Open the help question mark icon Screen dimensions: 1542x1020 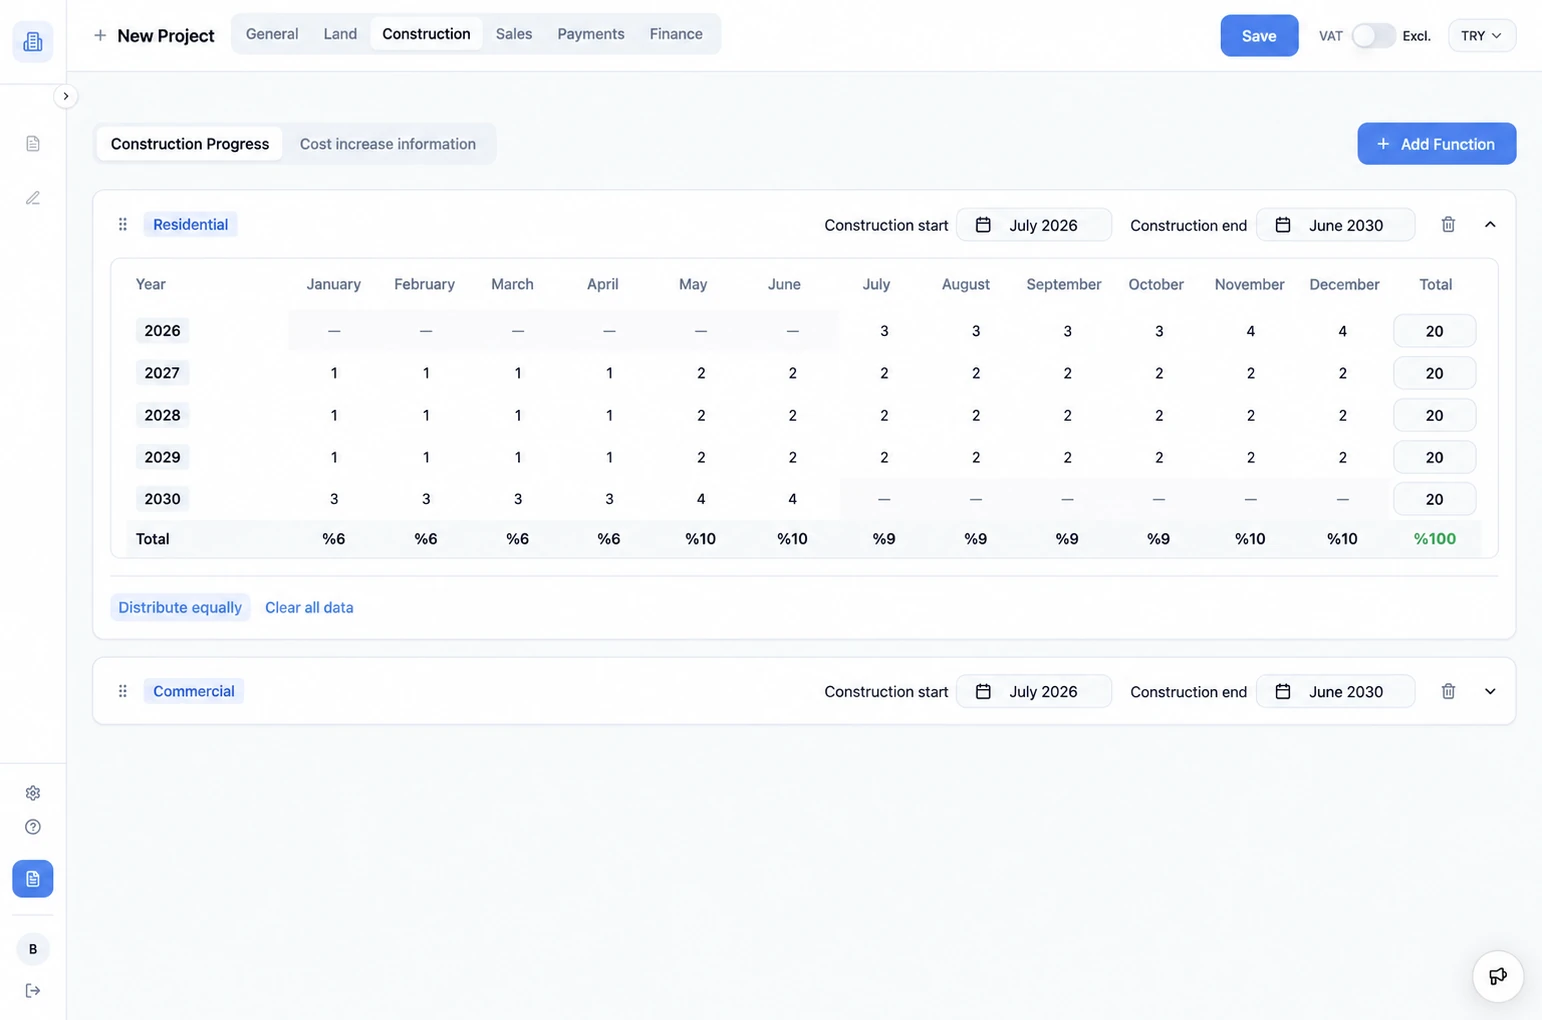(x=33, y=827)
